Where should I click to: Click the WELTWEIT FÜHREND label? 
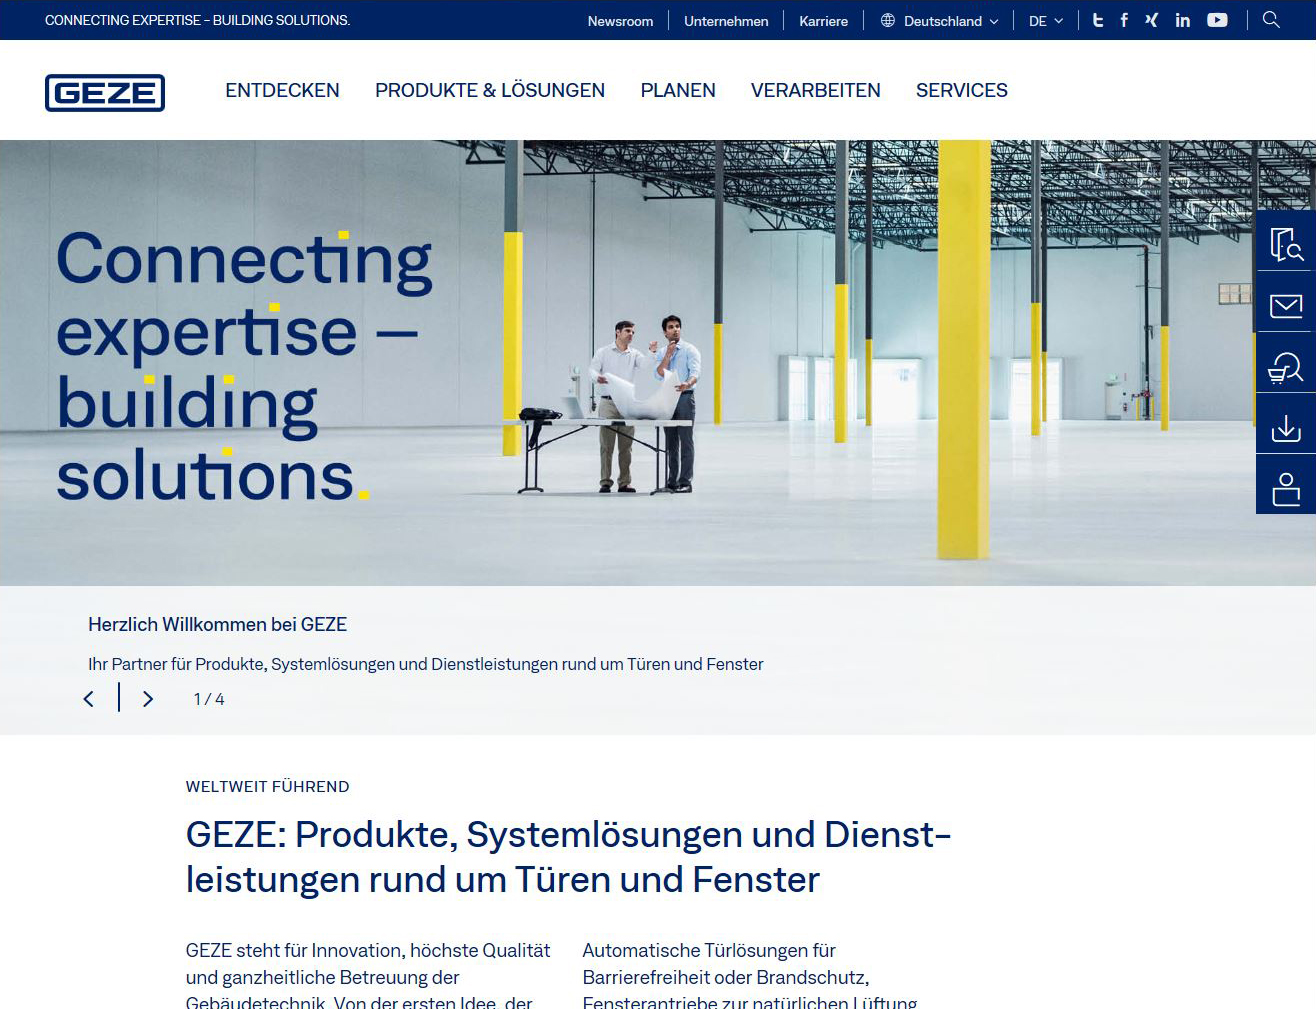coord(268,787)
